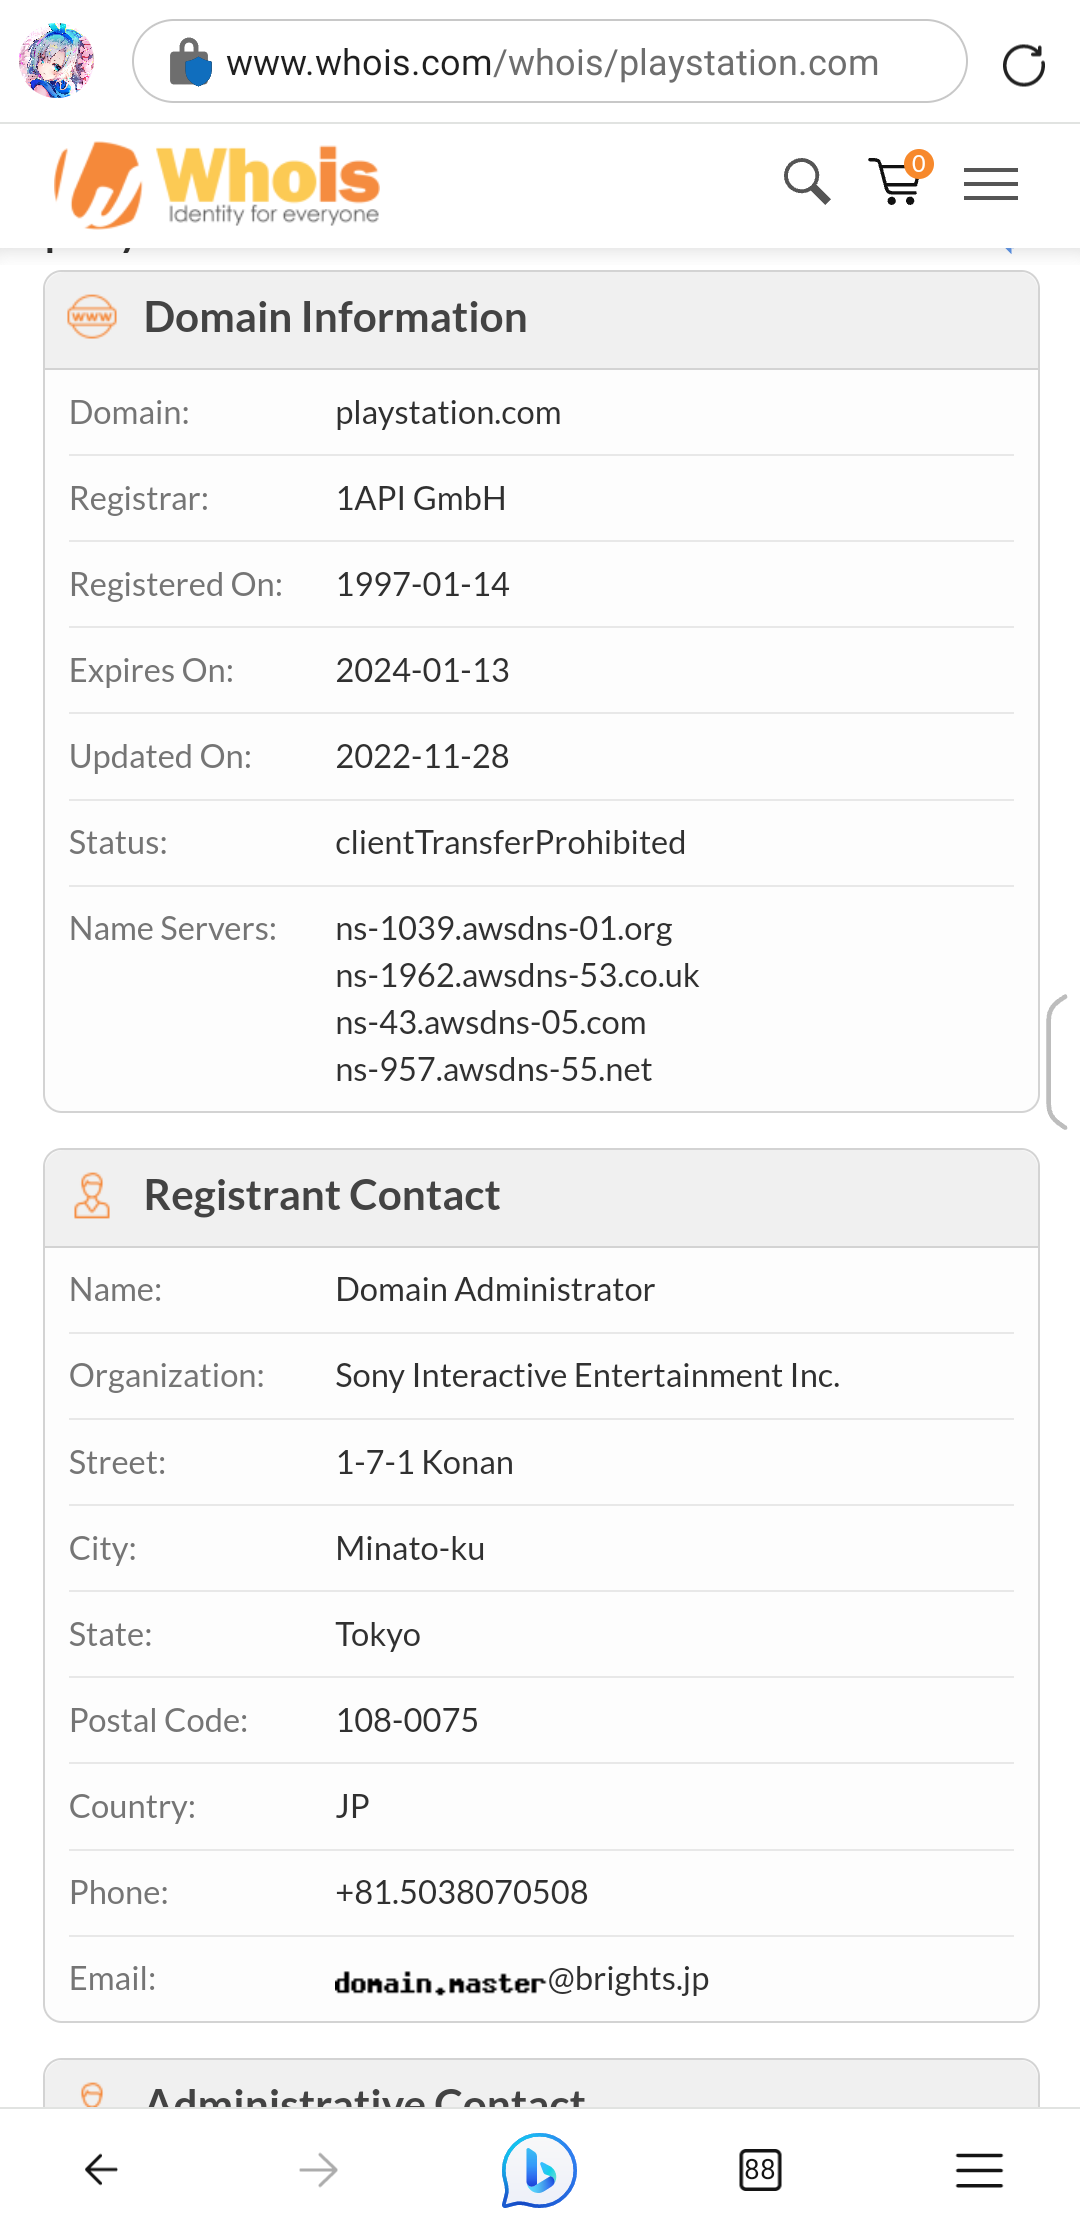Click the City label

click(x=103, y=1549)
